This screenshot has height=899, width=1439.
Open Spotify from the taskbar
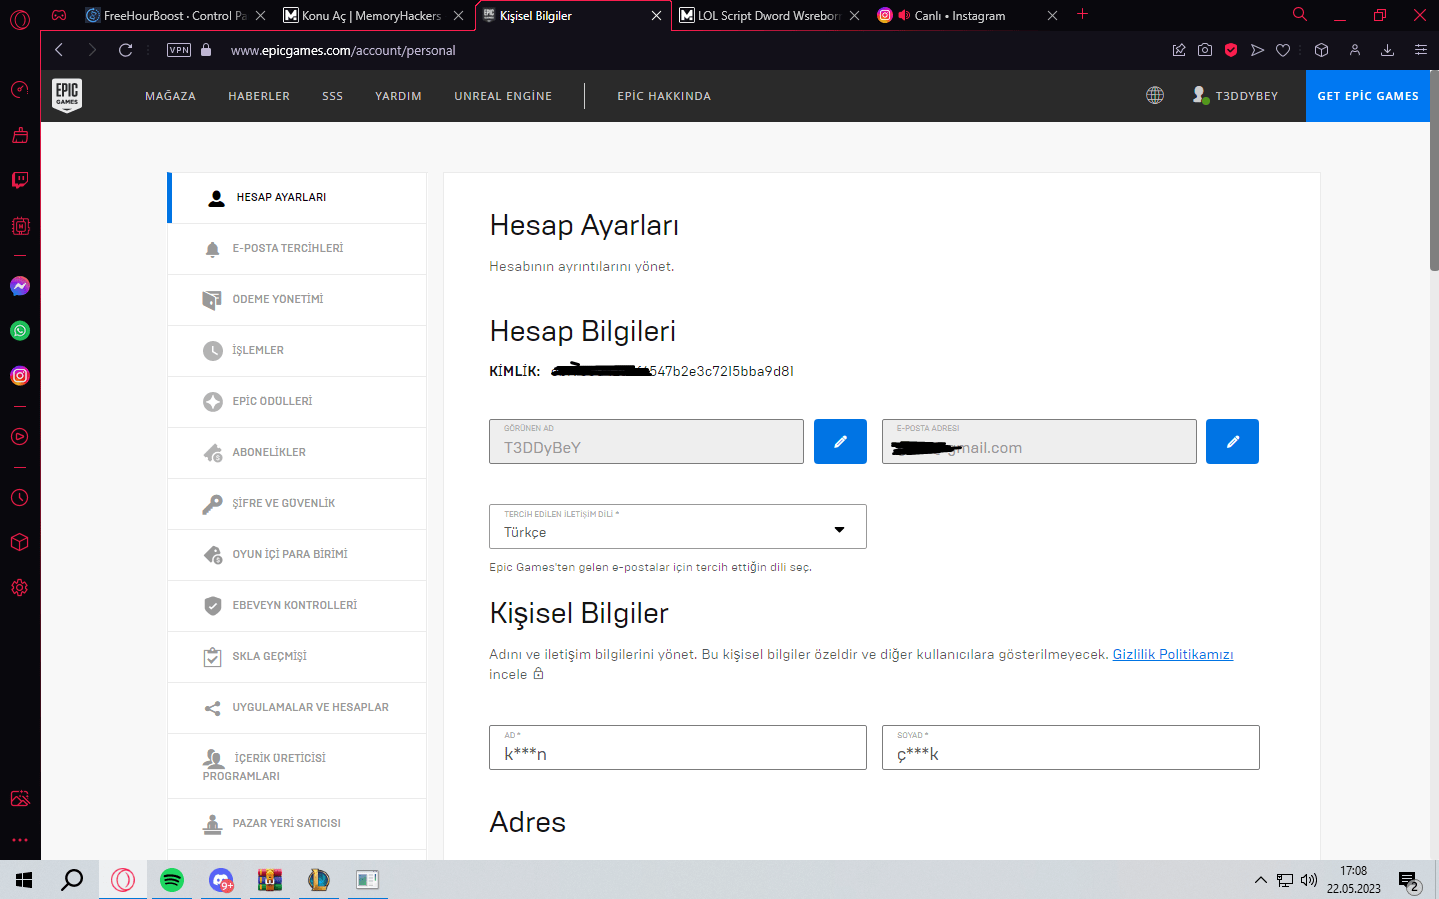click(x=172, y=880)
